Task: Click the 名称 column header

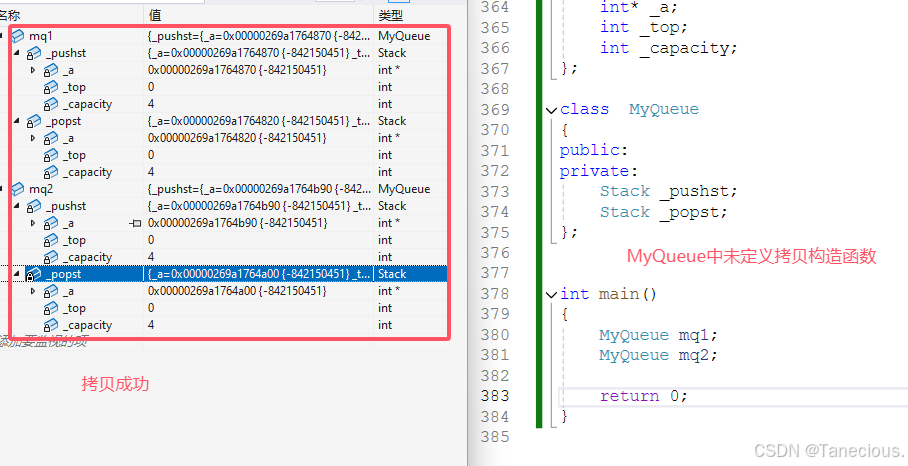Action: click(12, 15)
